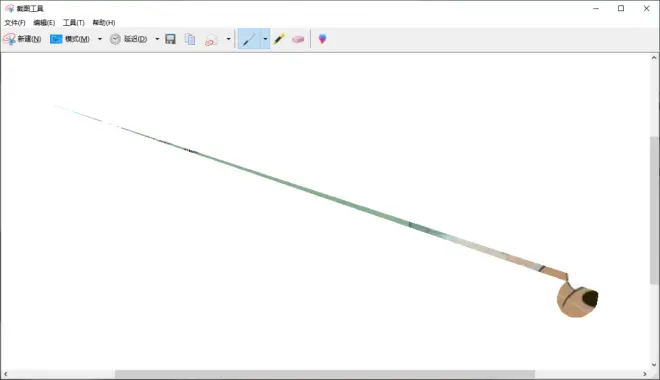660x380 pixels.
Task: Select the Pen tool
Action: pos(249,39)
